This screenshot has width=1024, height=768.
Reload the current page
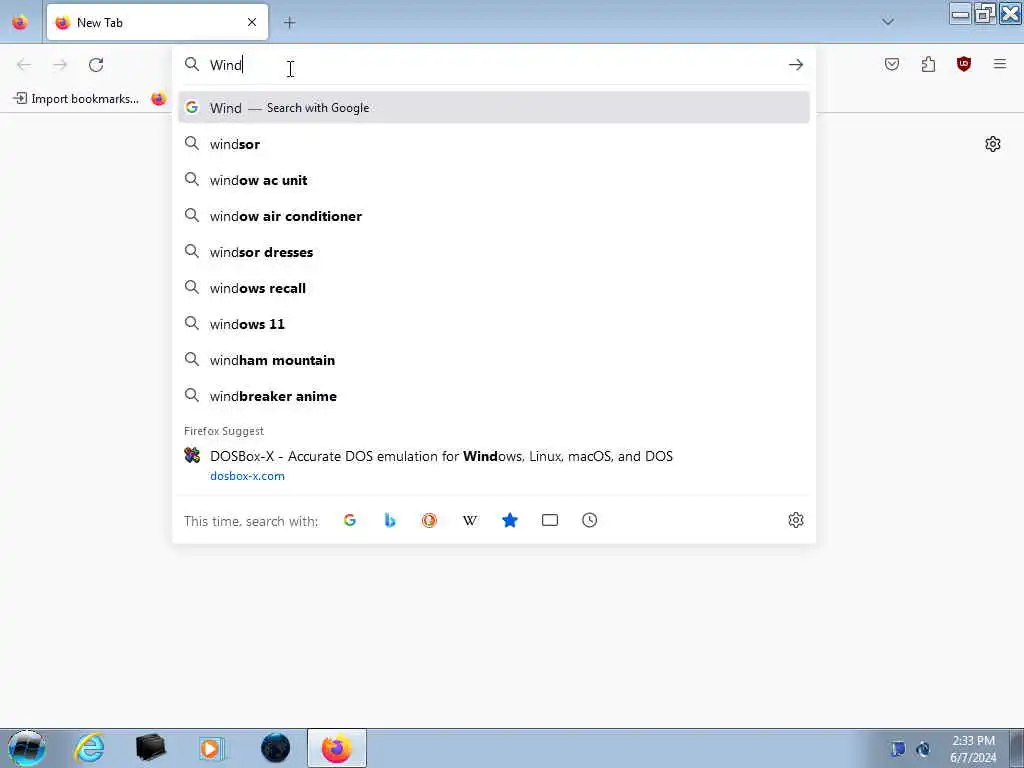pyautogui.click(x=96, y=65)
